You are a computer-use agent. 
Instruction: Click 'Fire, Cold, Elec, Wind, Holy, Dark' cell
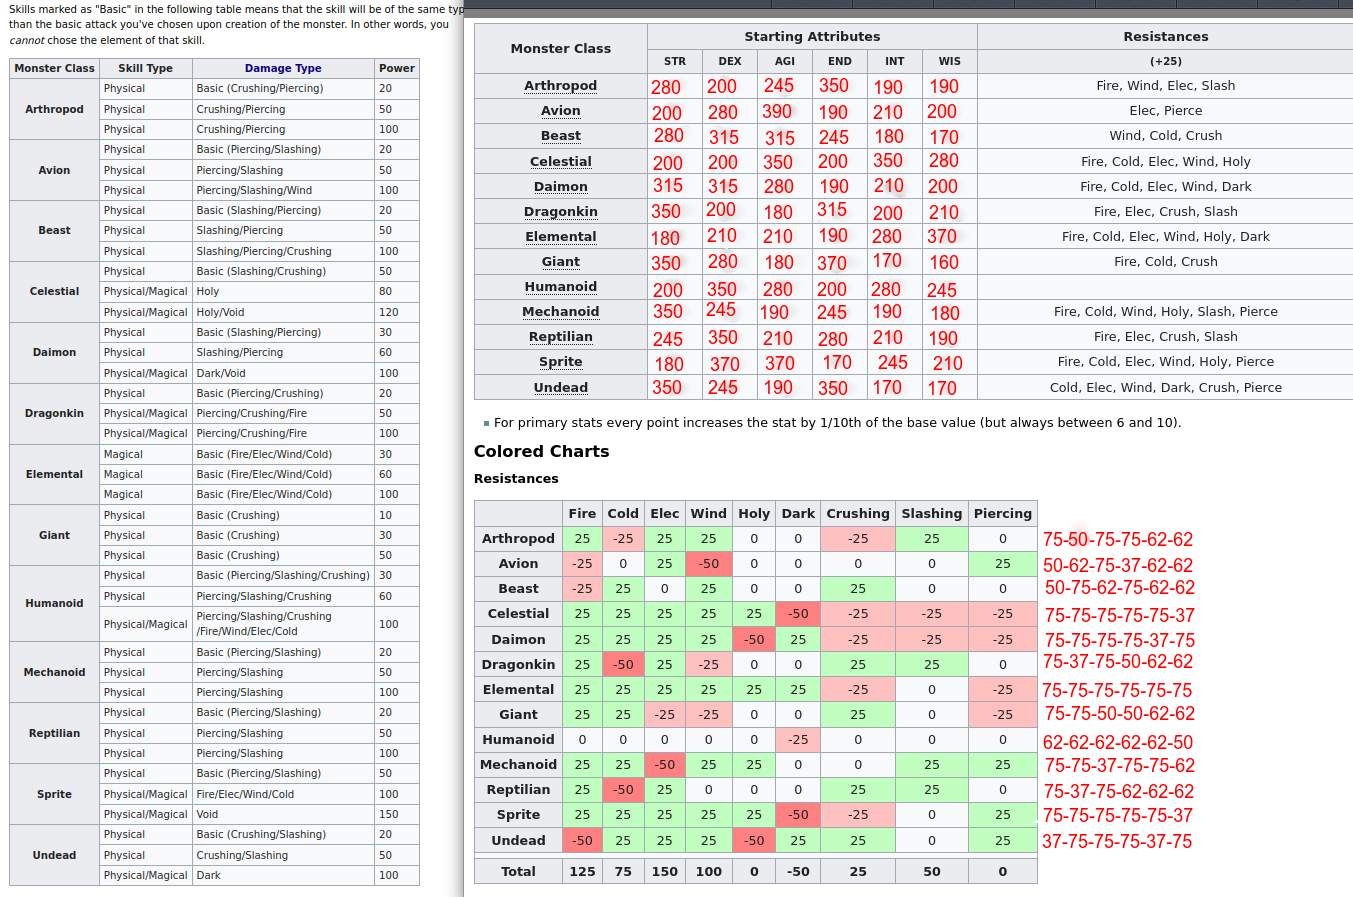tap(1165, 237)
